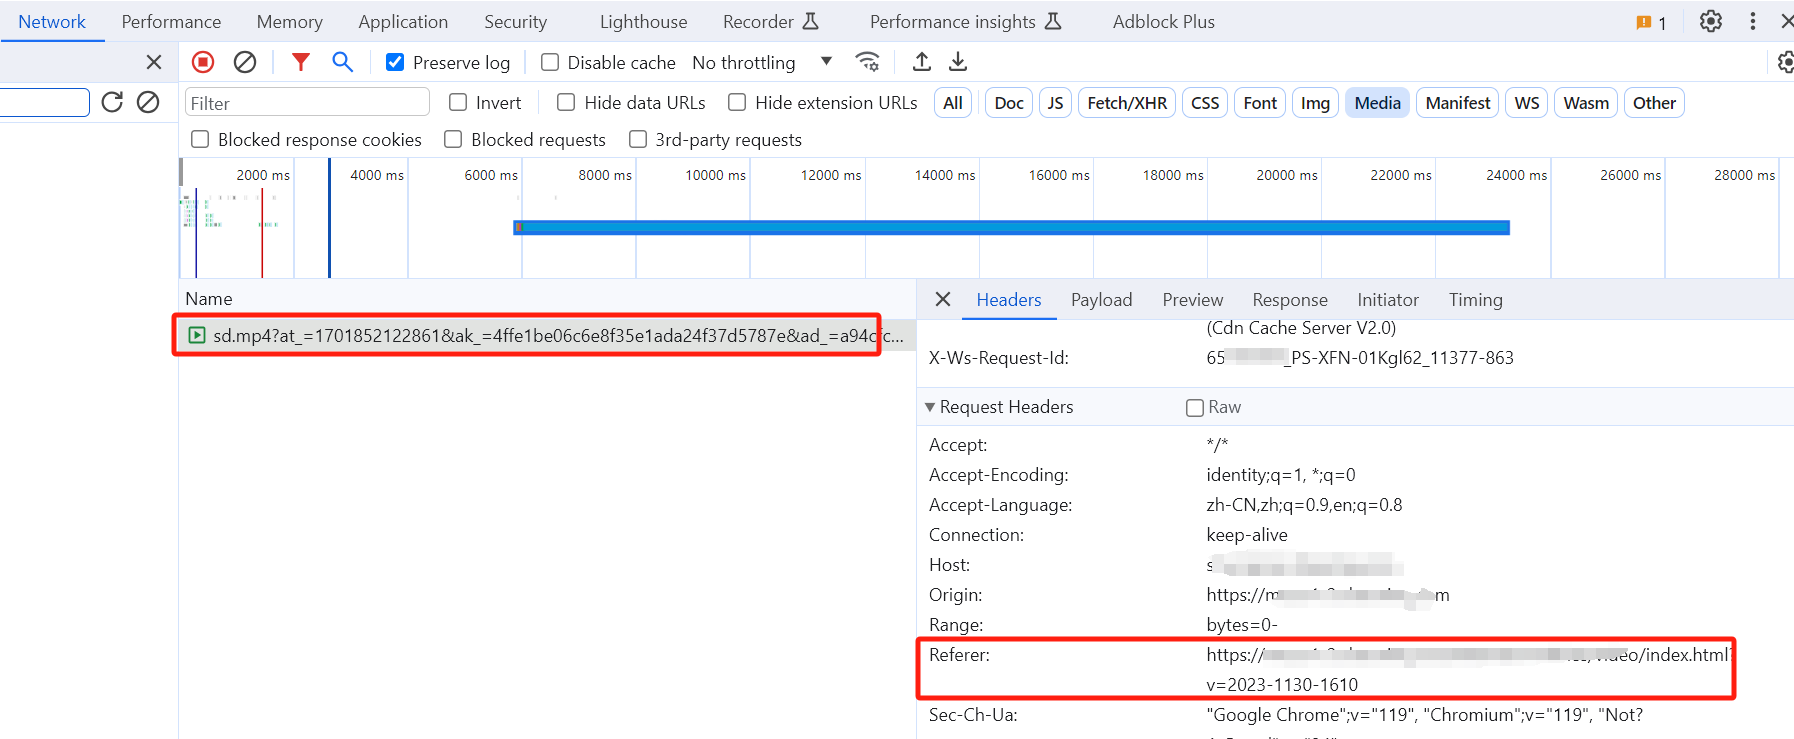Image resolution: width=1794 pixels, height=739 pixels.
Task: Select the Initiator detail tab
Action: pyautogui.click(x=1387, y=300)
